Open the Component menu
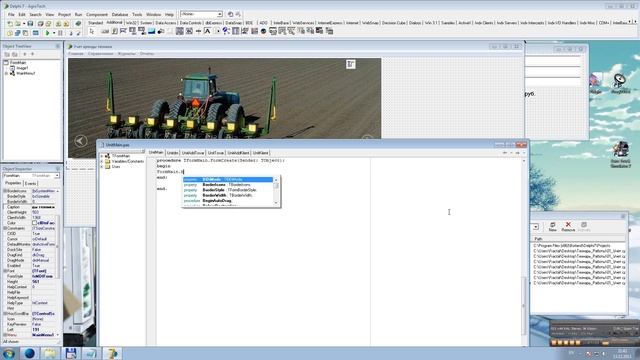Screen dimensions: 640x360 point(97,14)
